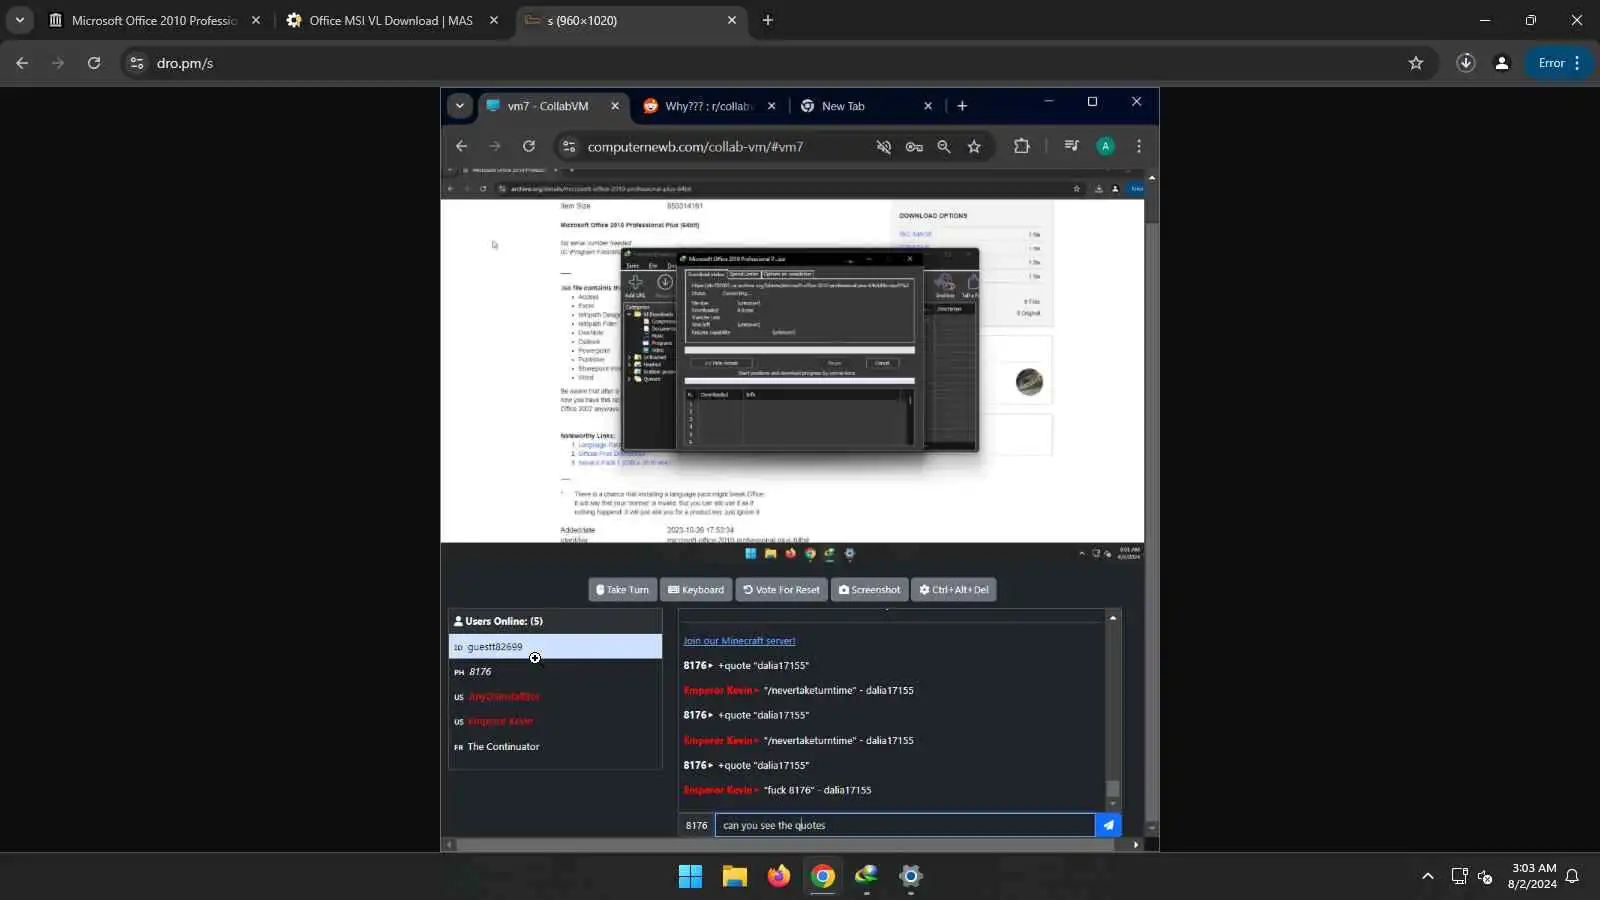Open the taskbar clock showing 3:03 AM

pyautogui.click(x=1532, y=876)
